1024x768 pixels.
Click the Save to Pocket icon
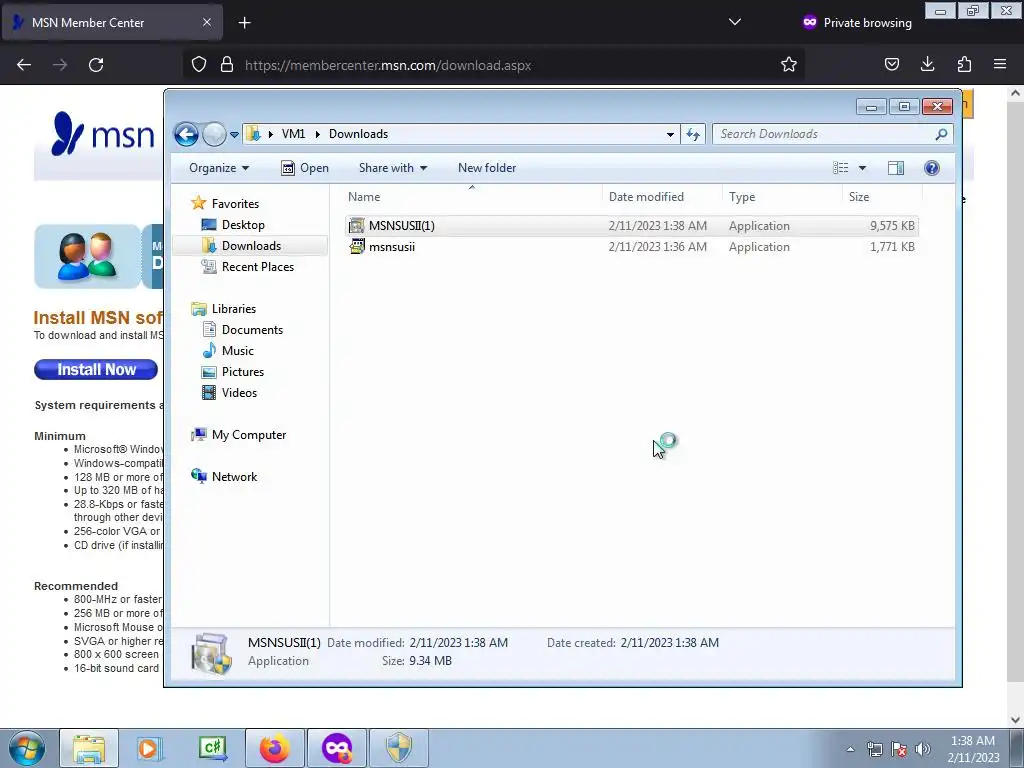click(892, 64)
